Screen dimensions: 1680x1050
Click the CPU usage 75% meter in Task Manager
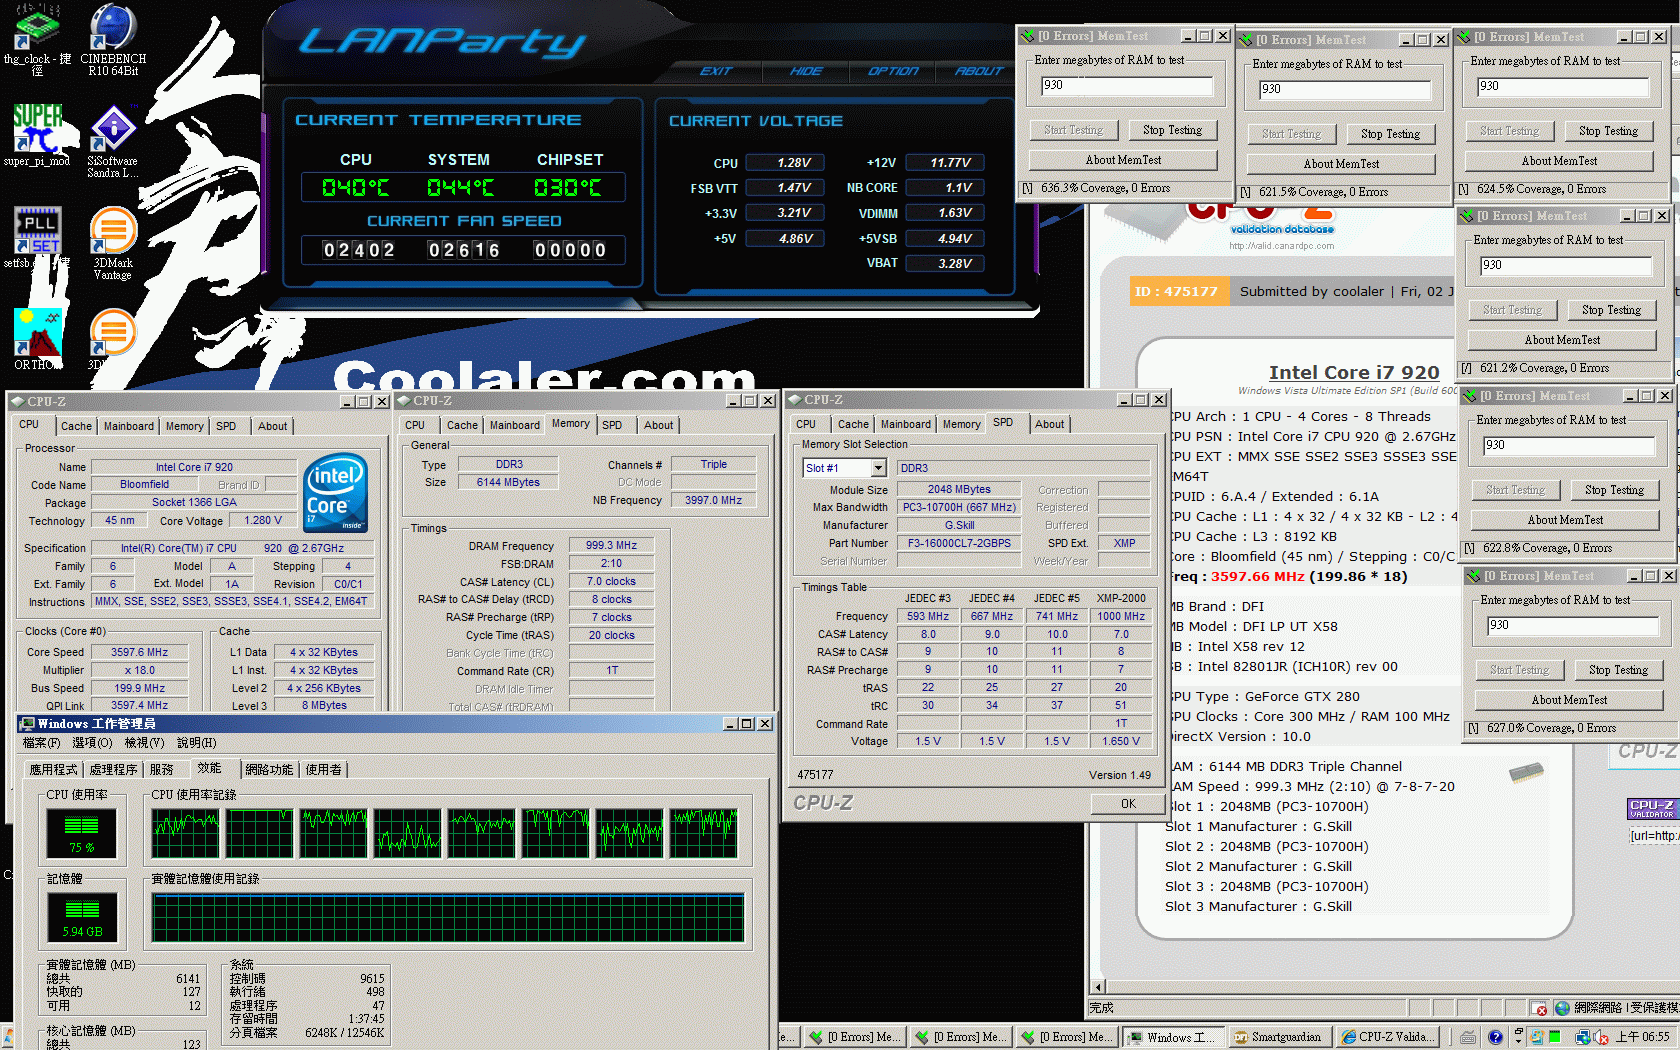(x=81, y=833)
